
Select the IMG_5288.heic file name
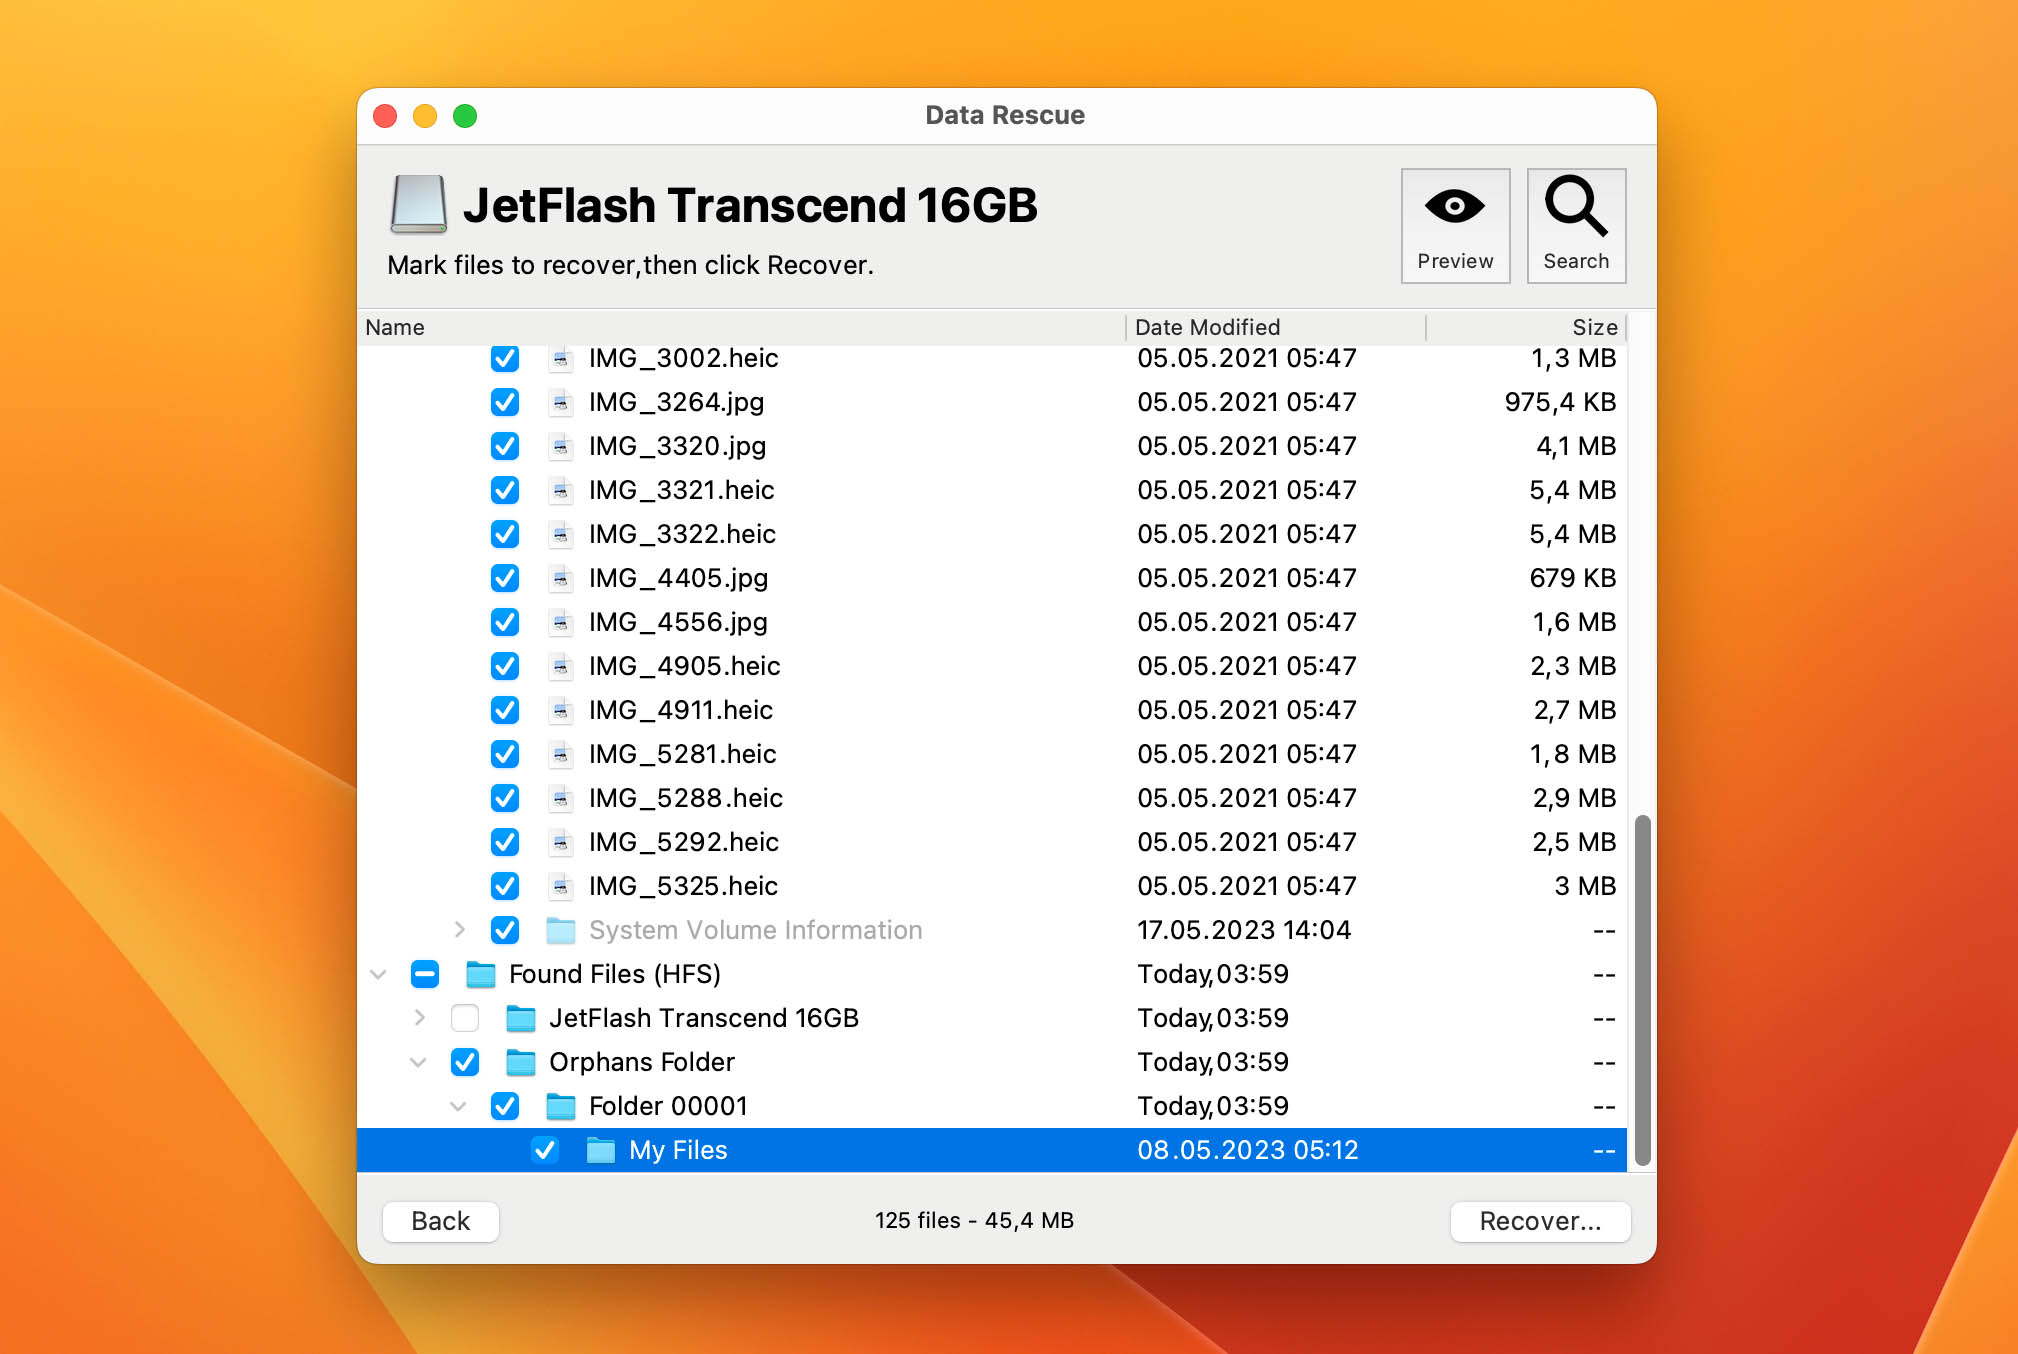coord(685,798)
